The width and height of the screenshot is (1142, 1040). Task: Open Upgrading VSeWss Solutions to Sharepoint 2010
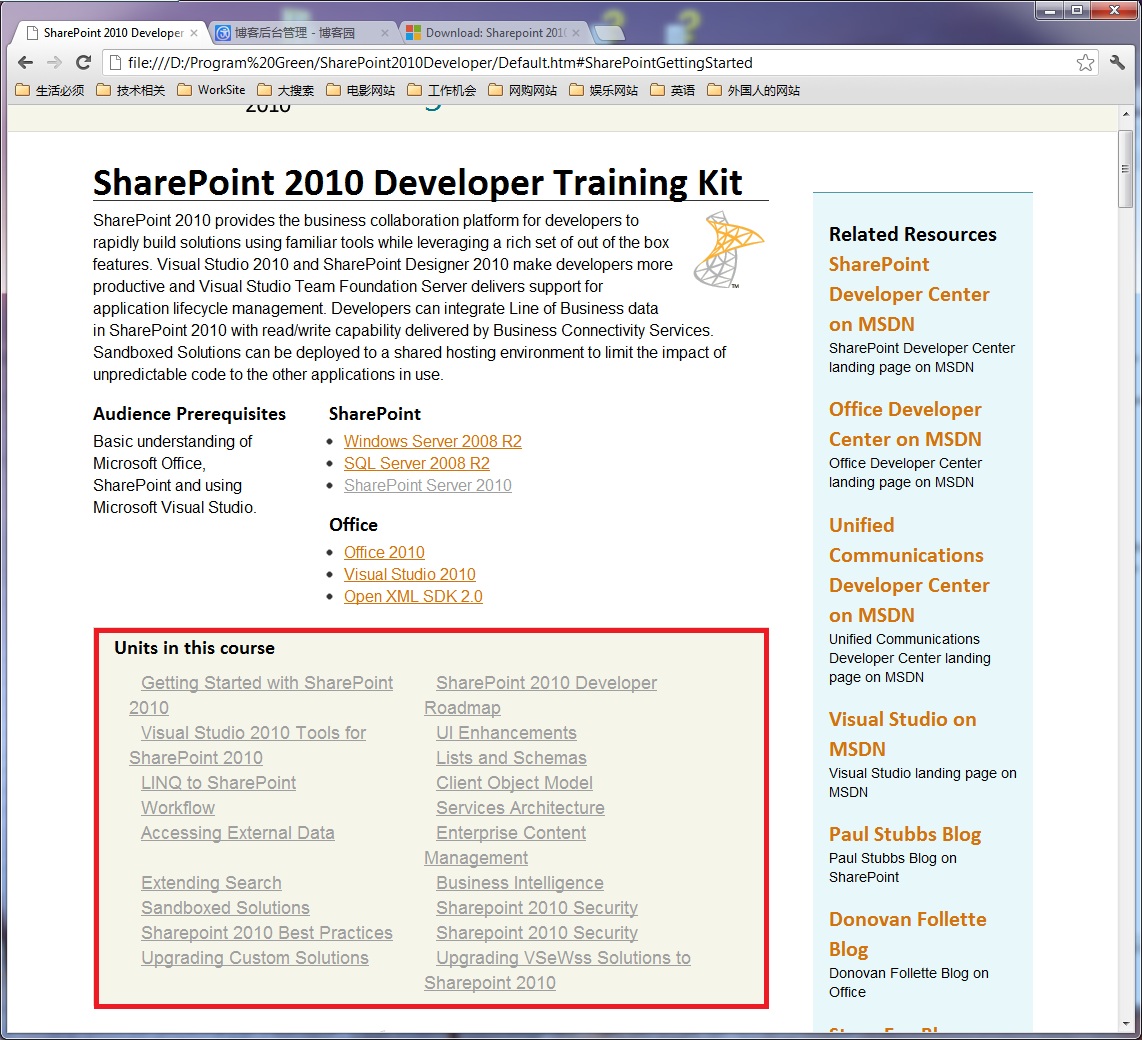click(563, 958)
